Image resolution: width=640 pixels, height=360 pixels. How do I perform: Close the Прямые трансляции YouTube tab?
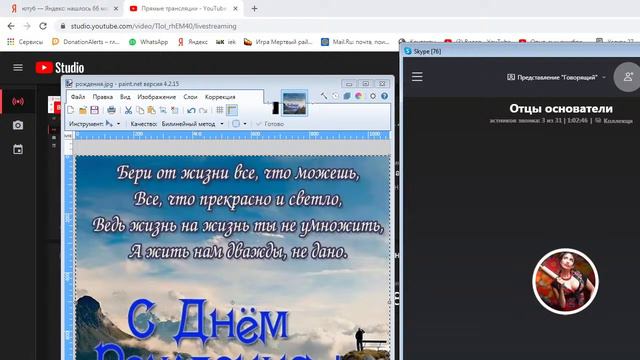235,8
